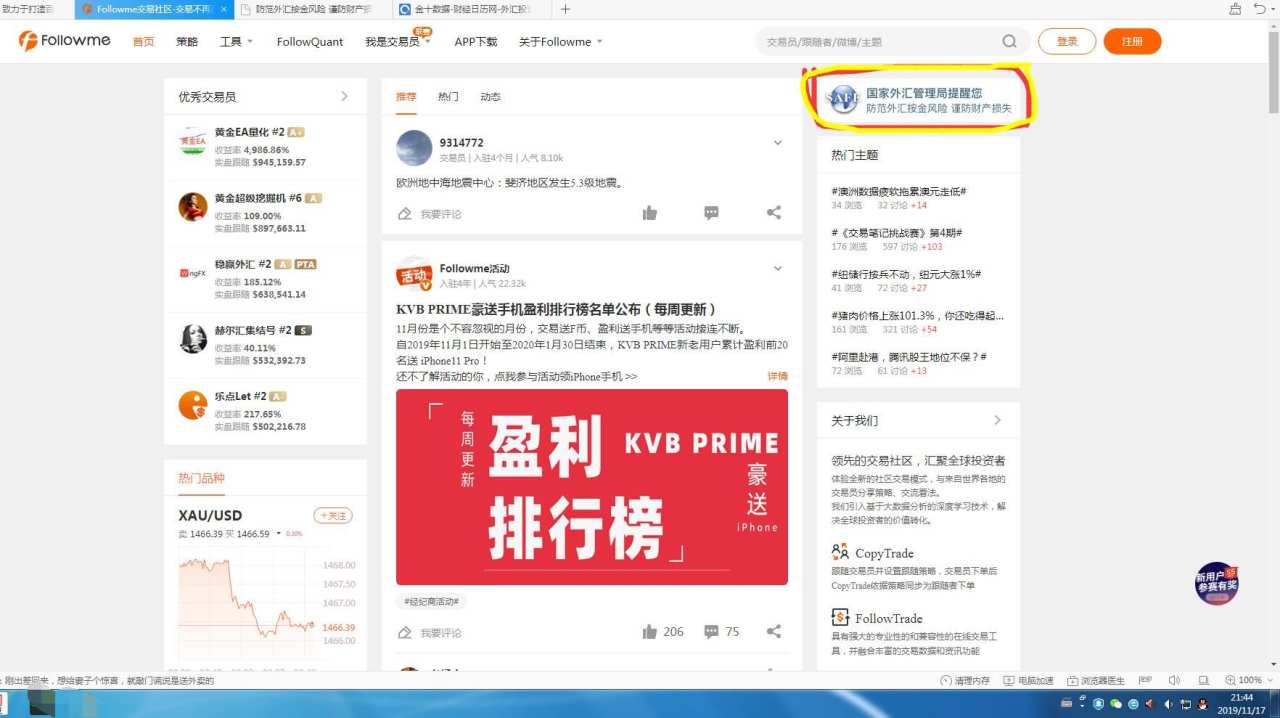The width and height of the screenshot is (1280, 718).
Task: Click the CopyTrade icon
Action: tap(840, 552)
